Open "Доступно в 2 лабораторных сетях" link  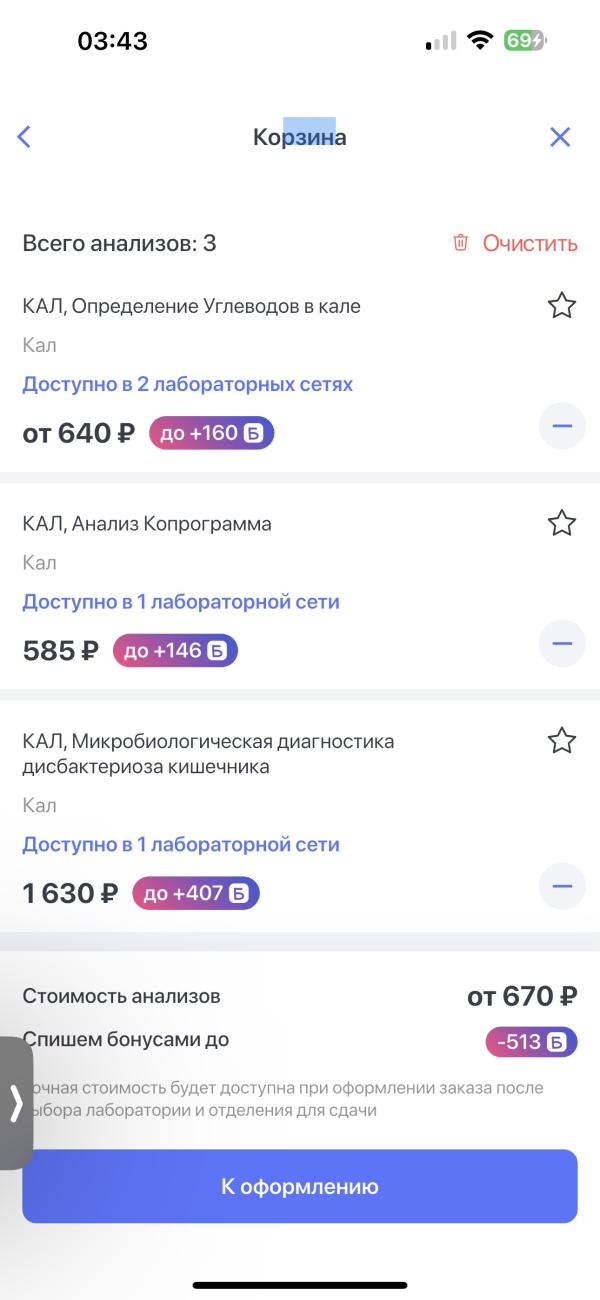click(x=188, y=384)
